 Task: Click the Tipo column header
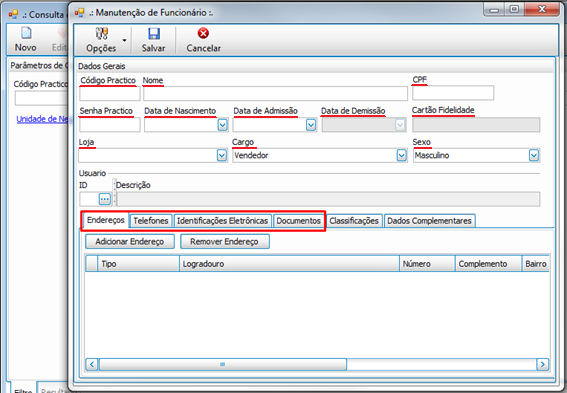(x=138, y=264)
